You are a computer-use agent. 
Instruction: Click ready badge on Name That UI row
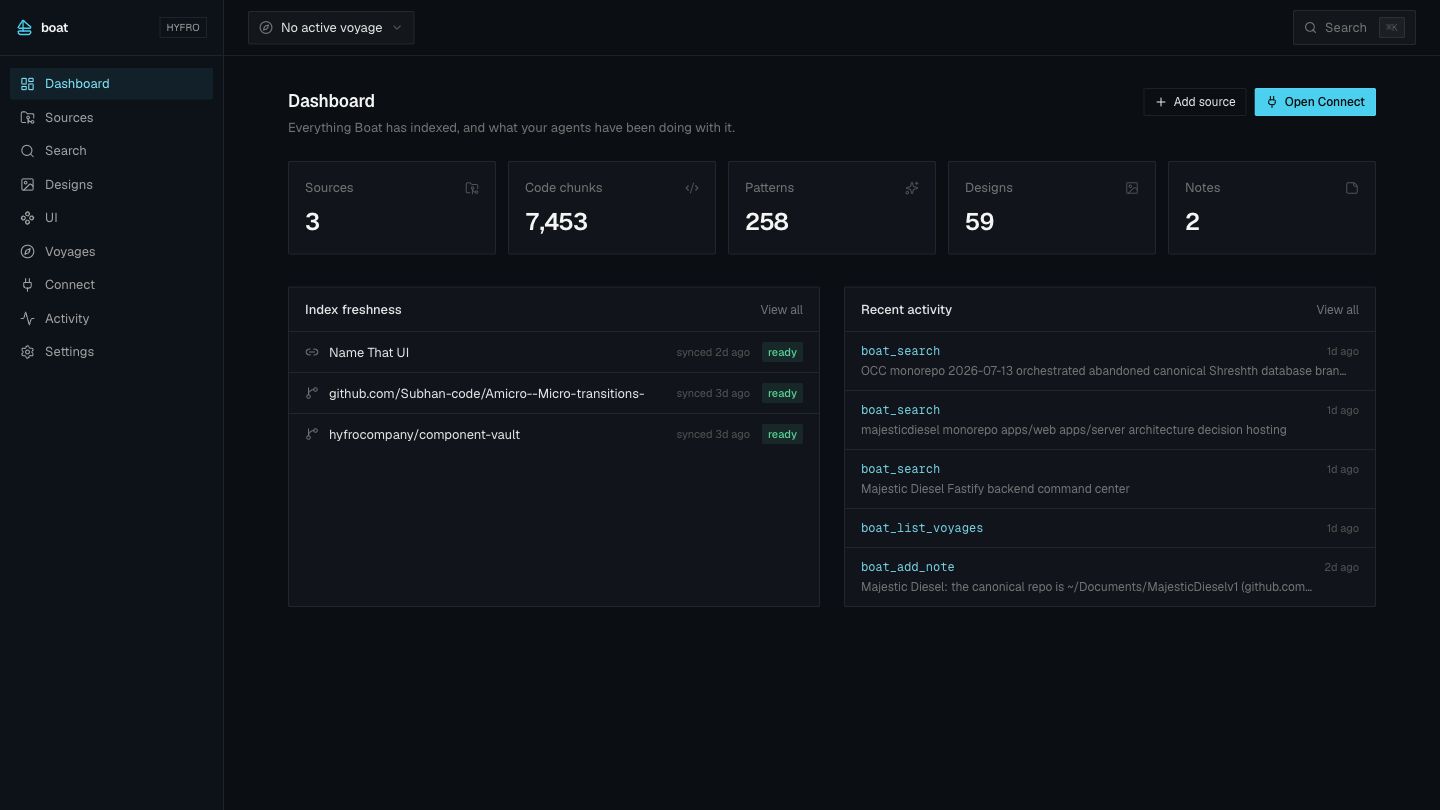[782, 353]
